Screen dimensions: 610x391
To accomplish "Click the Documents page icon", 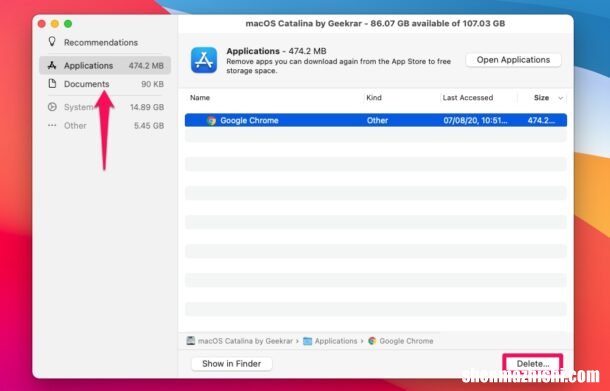I will [52, 84].
